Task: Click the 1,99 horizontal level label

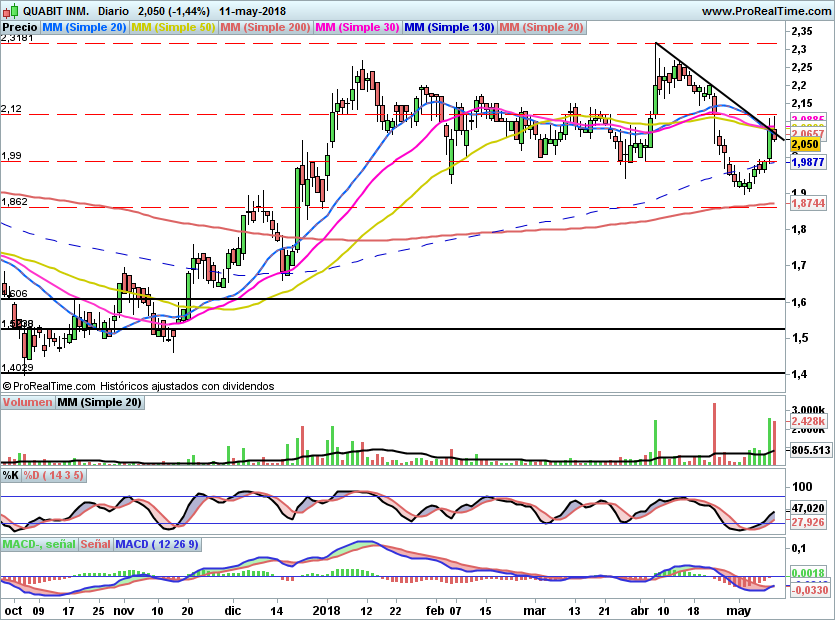Action: point(11,156)
